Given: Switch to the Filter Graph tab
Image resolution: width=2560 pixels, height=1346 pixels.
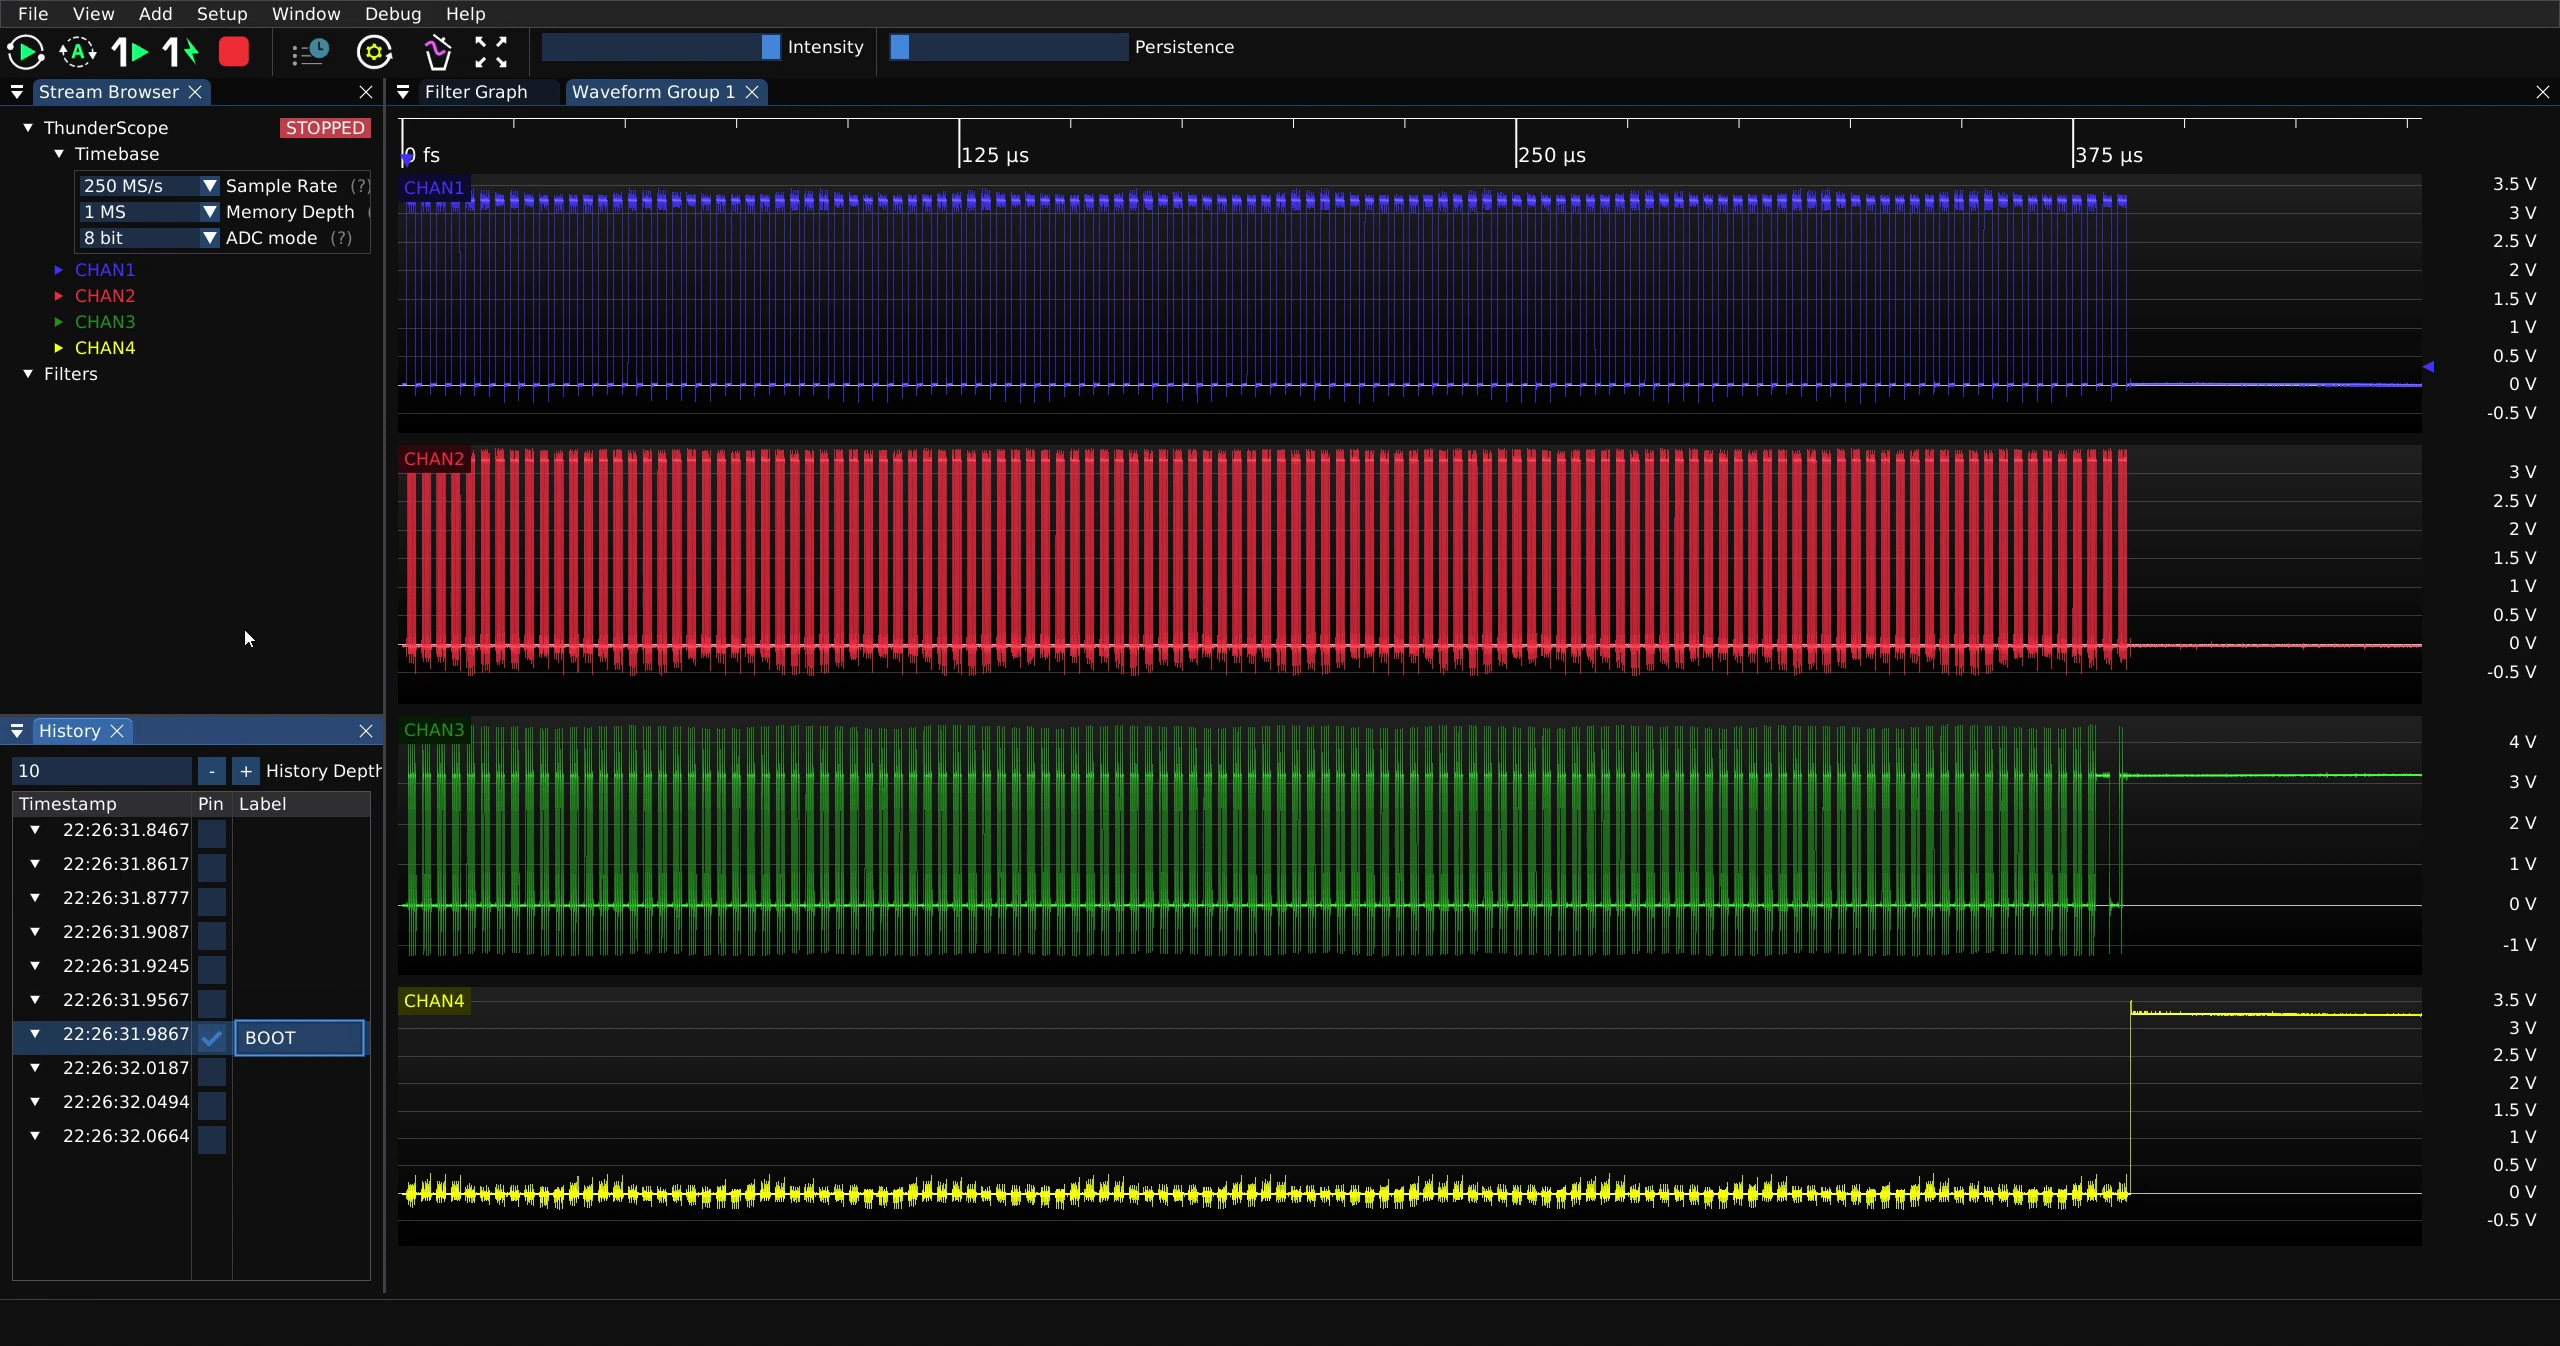Looking at the screenshot, I should tap(476, 92).
